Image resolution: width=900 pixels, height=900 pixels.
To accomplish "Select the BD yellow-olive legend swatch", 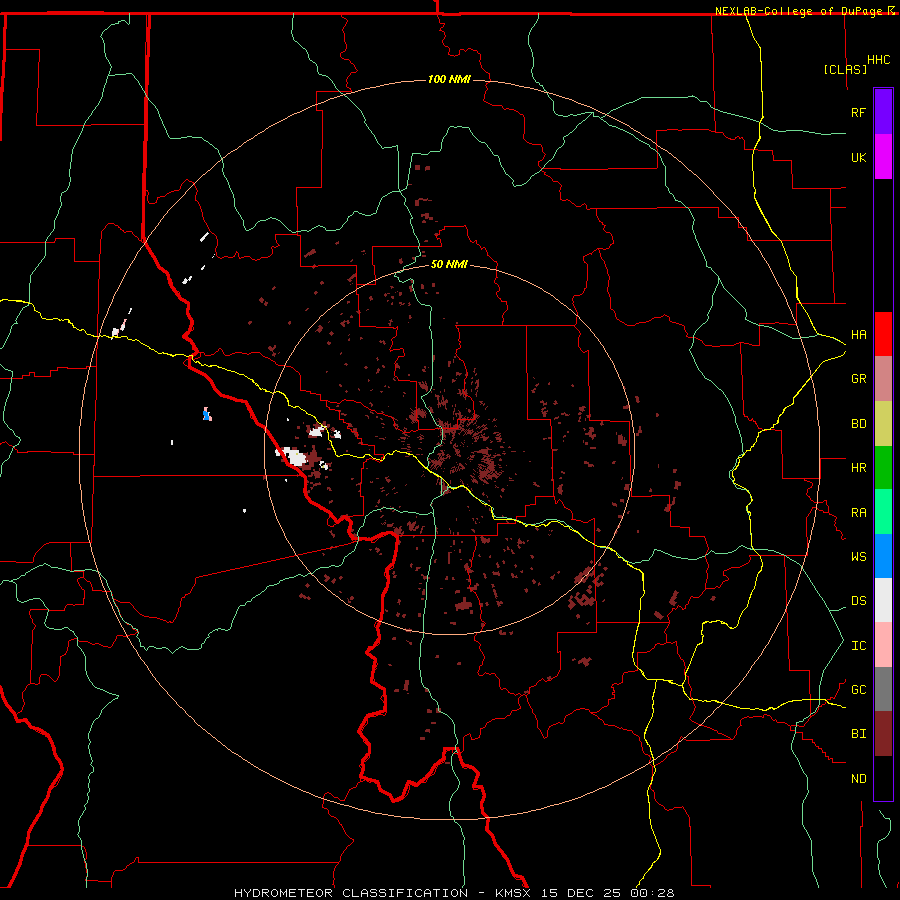I will pos(883,424).
